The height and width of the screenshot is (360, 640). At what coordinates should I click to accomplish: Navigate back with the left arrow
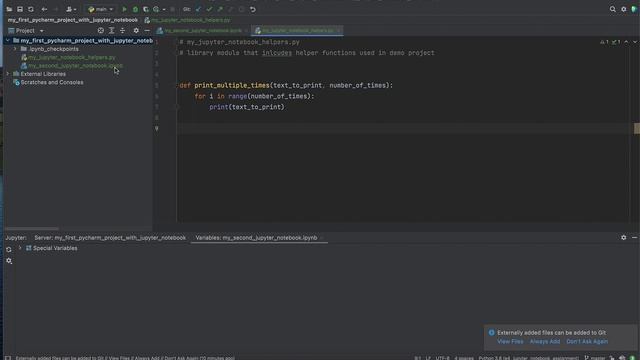44,9
